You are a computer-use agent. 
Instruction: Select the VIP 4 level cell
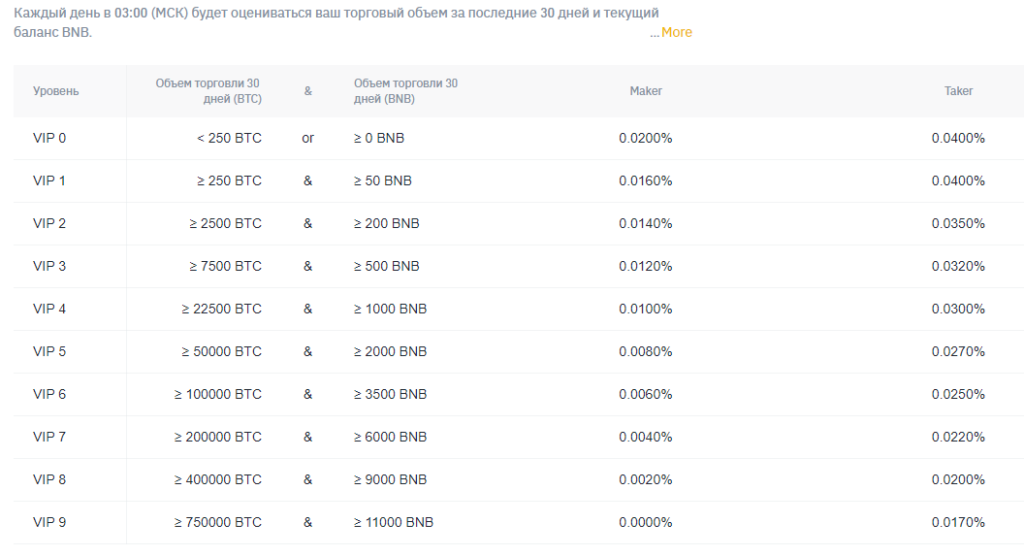tap(49, 309)
